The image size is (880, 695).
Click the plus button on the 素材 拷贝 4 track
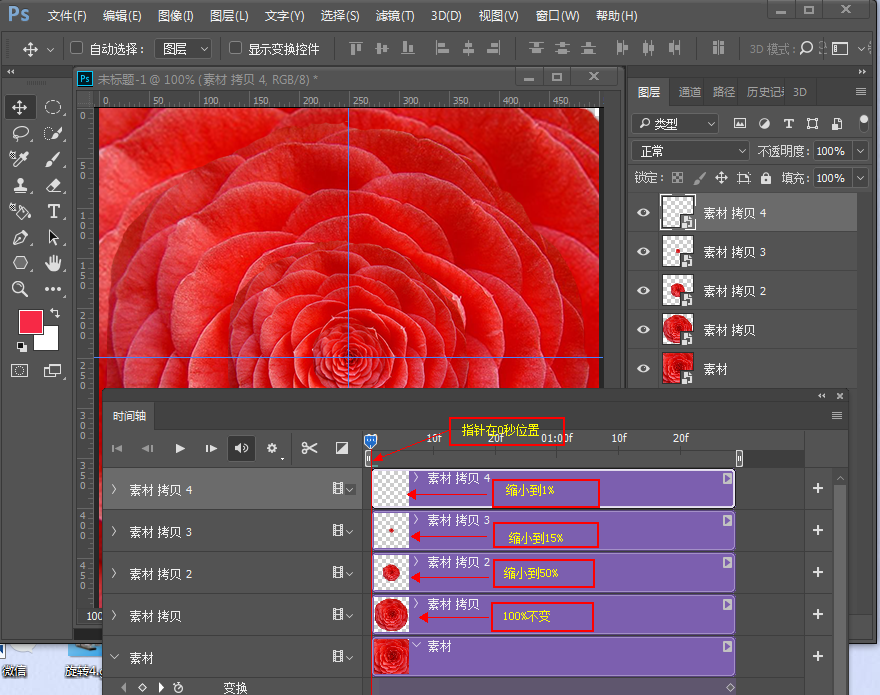[818, 489]
